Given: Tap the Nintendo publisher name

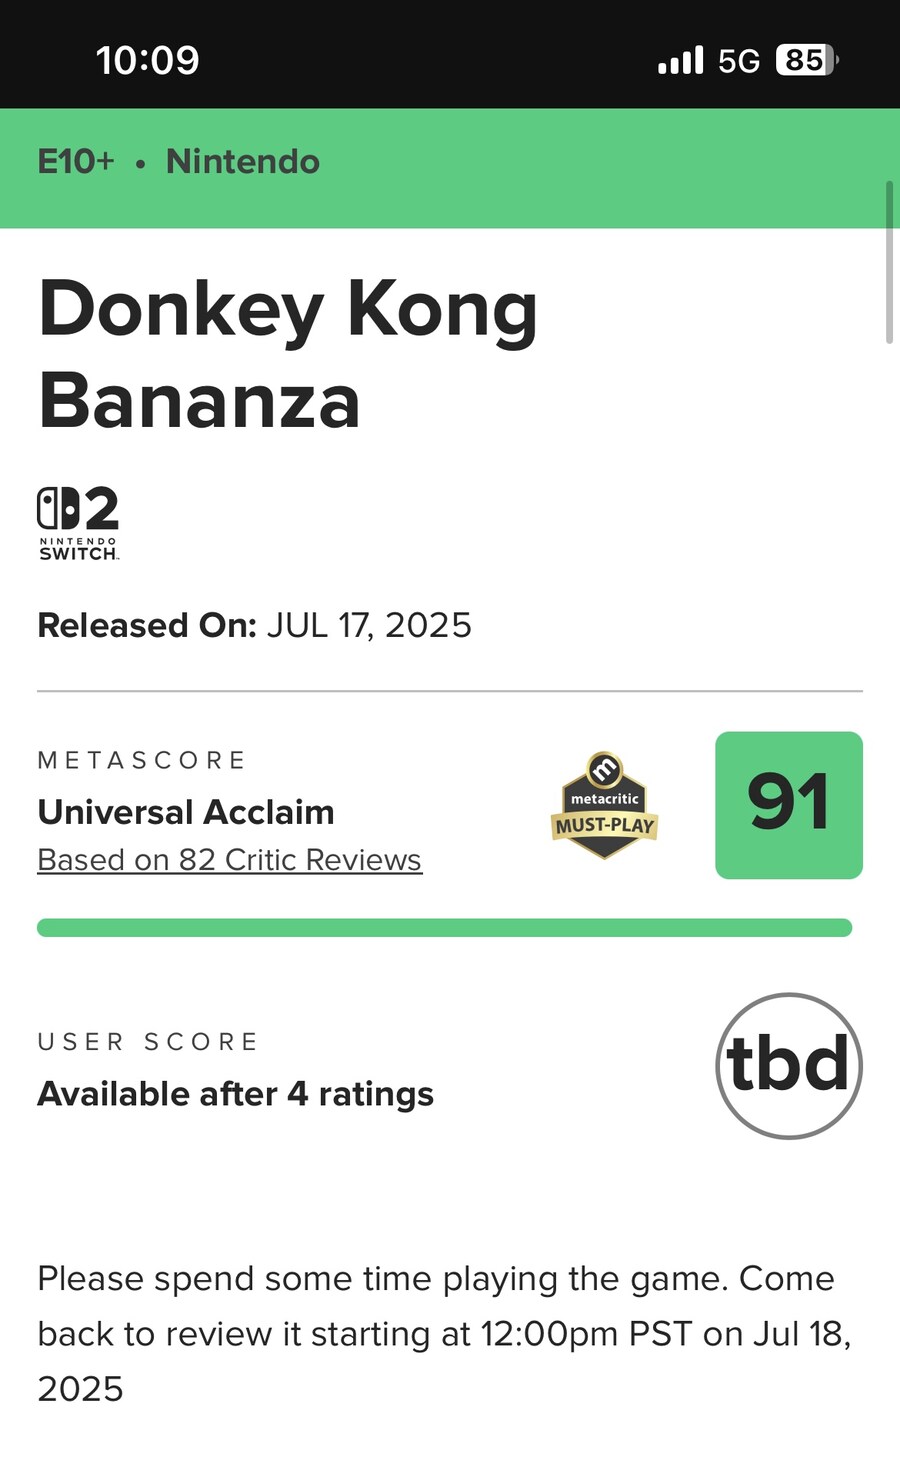Looking at the screenshot, I should tap(243, 161).
